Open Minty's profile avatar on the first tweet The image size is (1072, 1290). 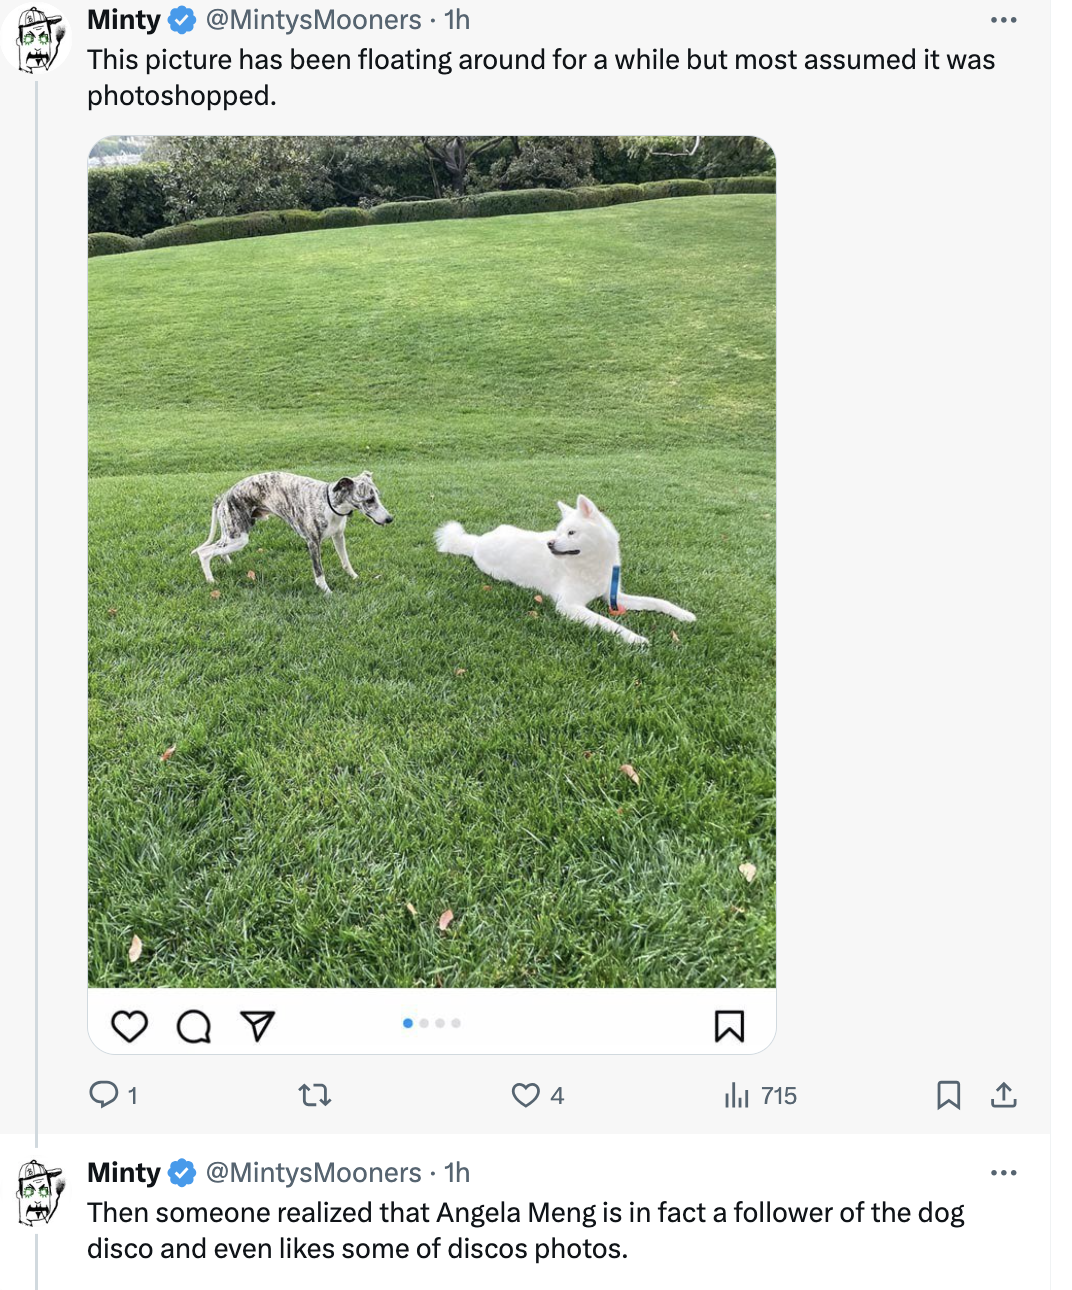tap(36, 40)
